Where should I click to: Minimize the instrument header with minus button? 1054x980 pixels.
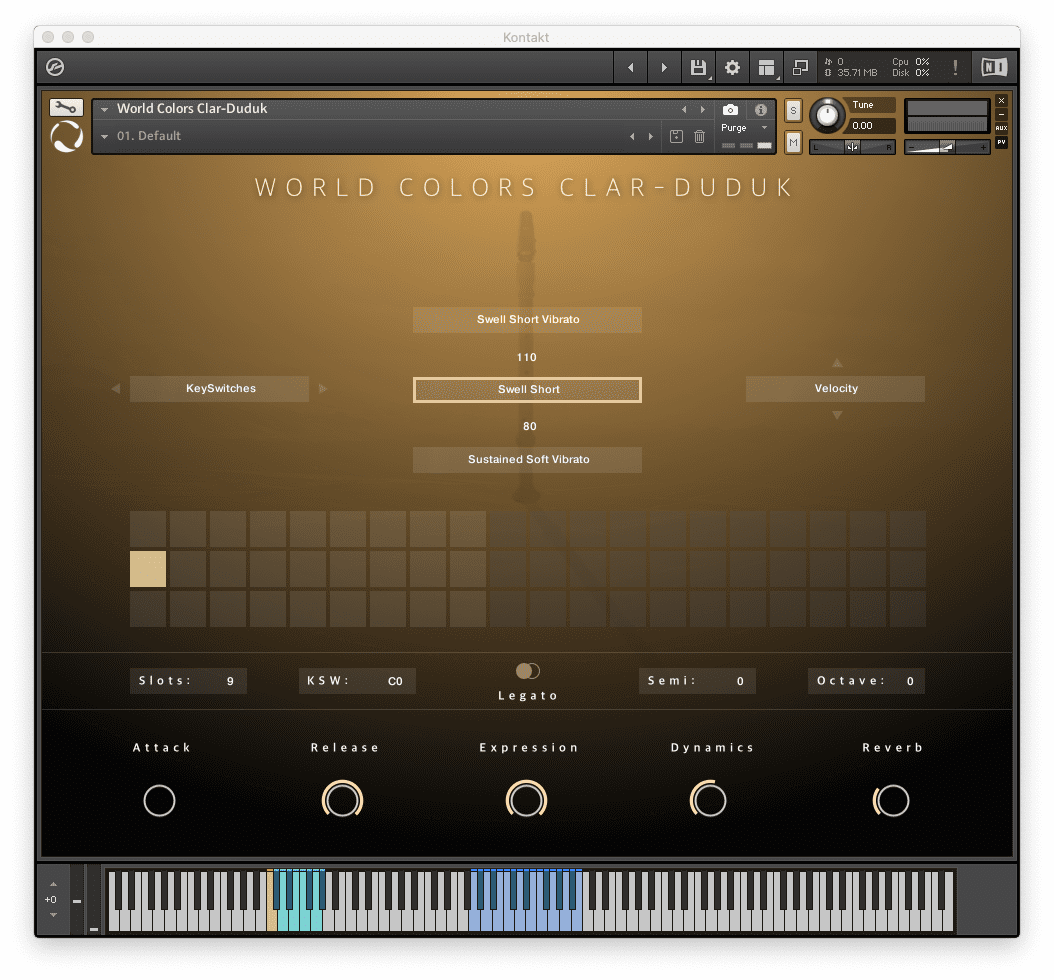[1002, 114]
